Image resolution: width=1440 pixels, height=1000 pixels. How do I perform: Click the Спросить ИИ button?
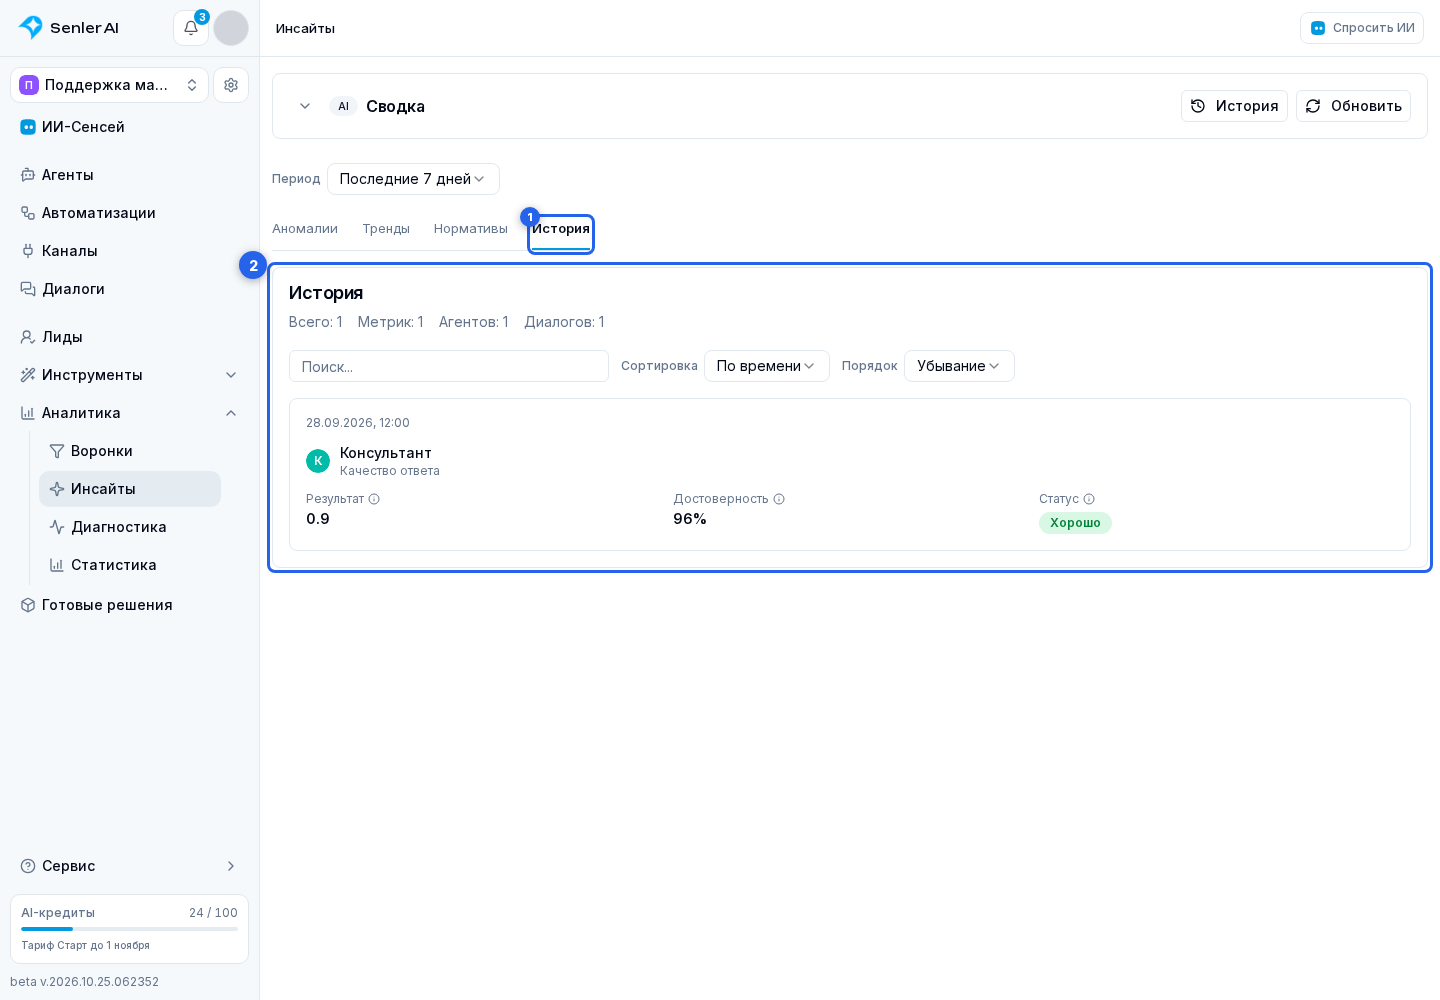[1362, 28]
